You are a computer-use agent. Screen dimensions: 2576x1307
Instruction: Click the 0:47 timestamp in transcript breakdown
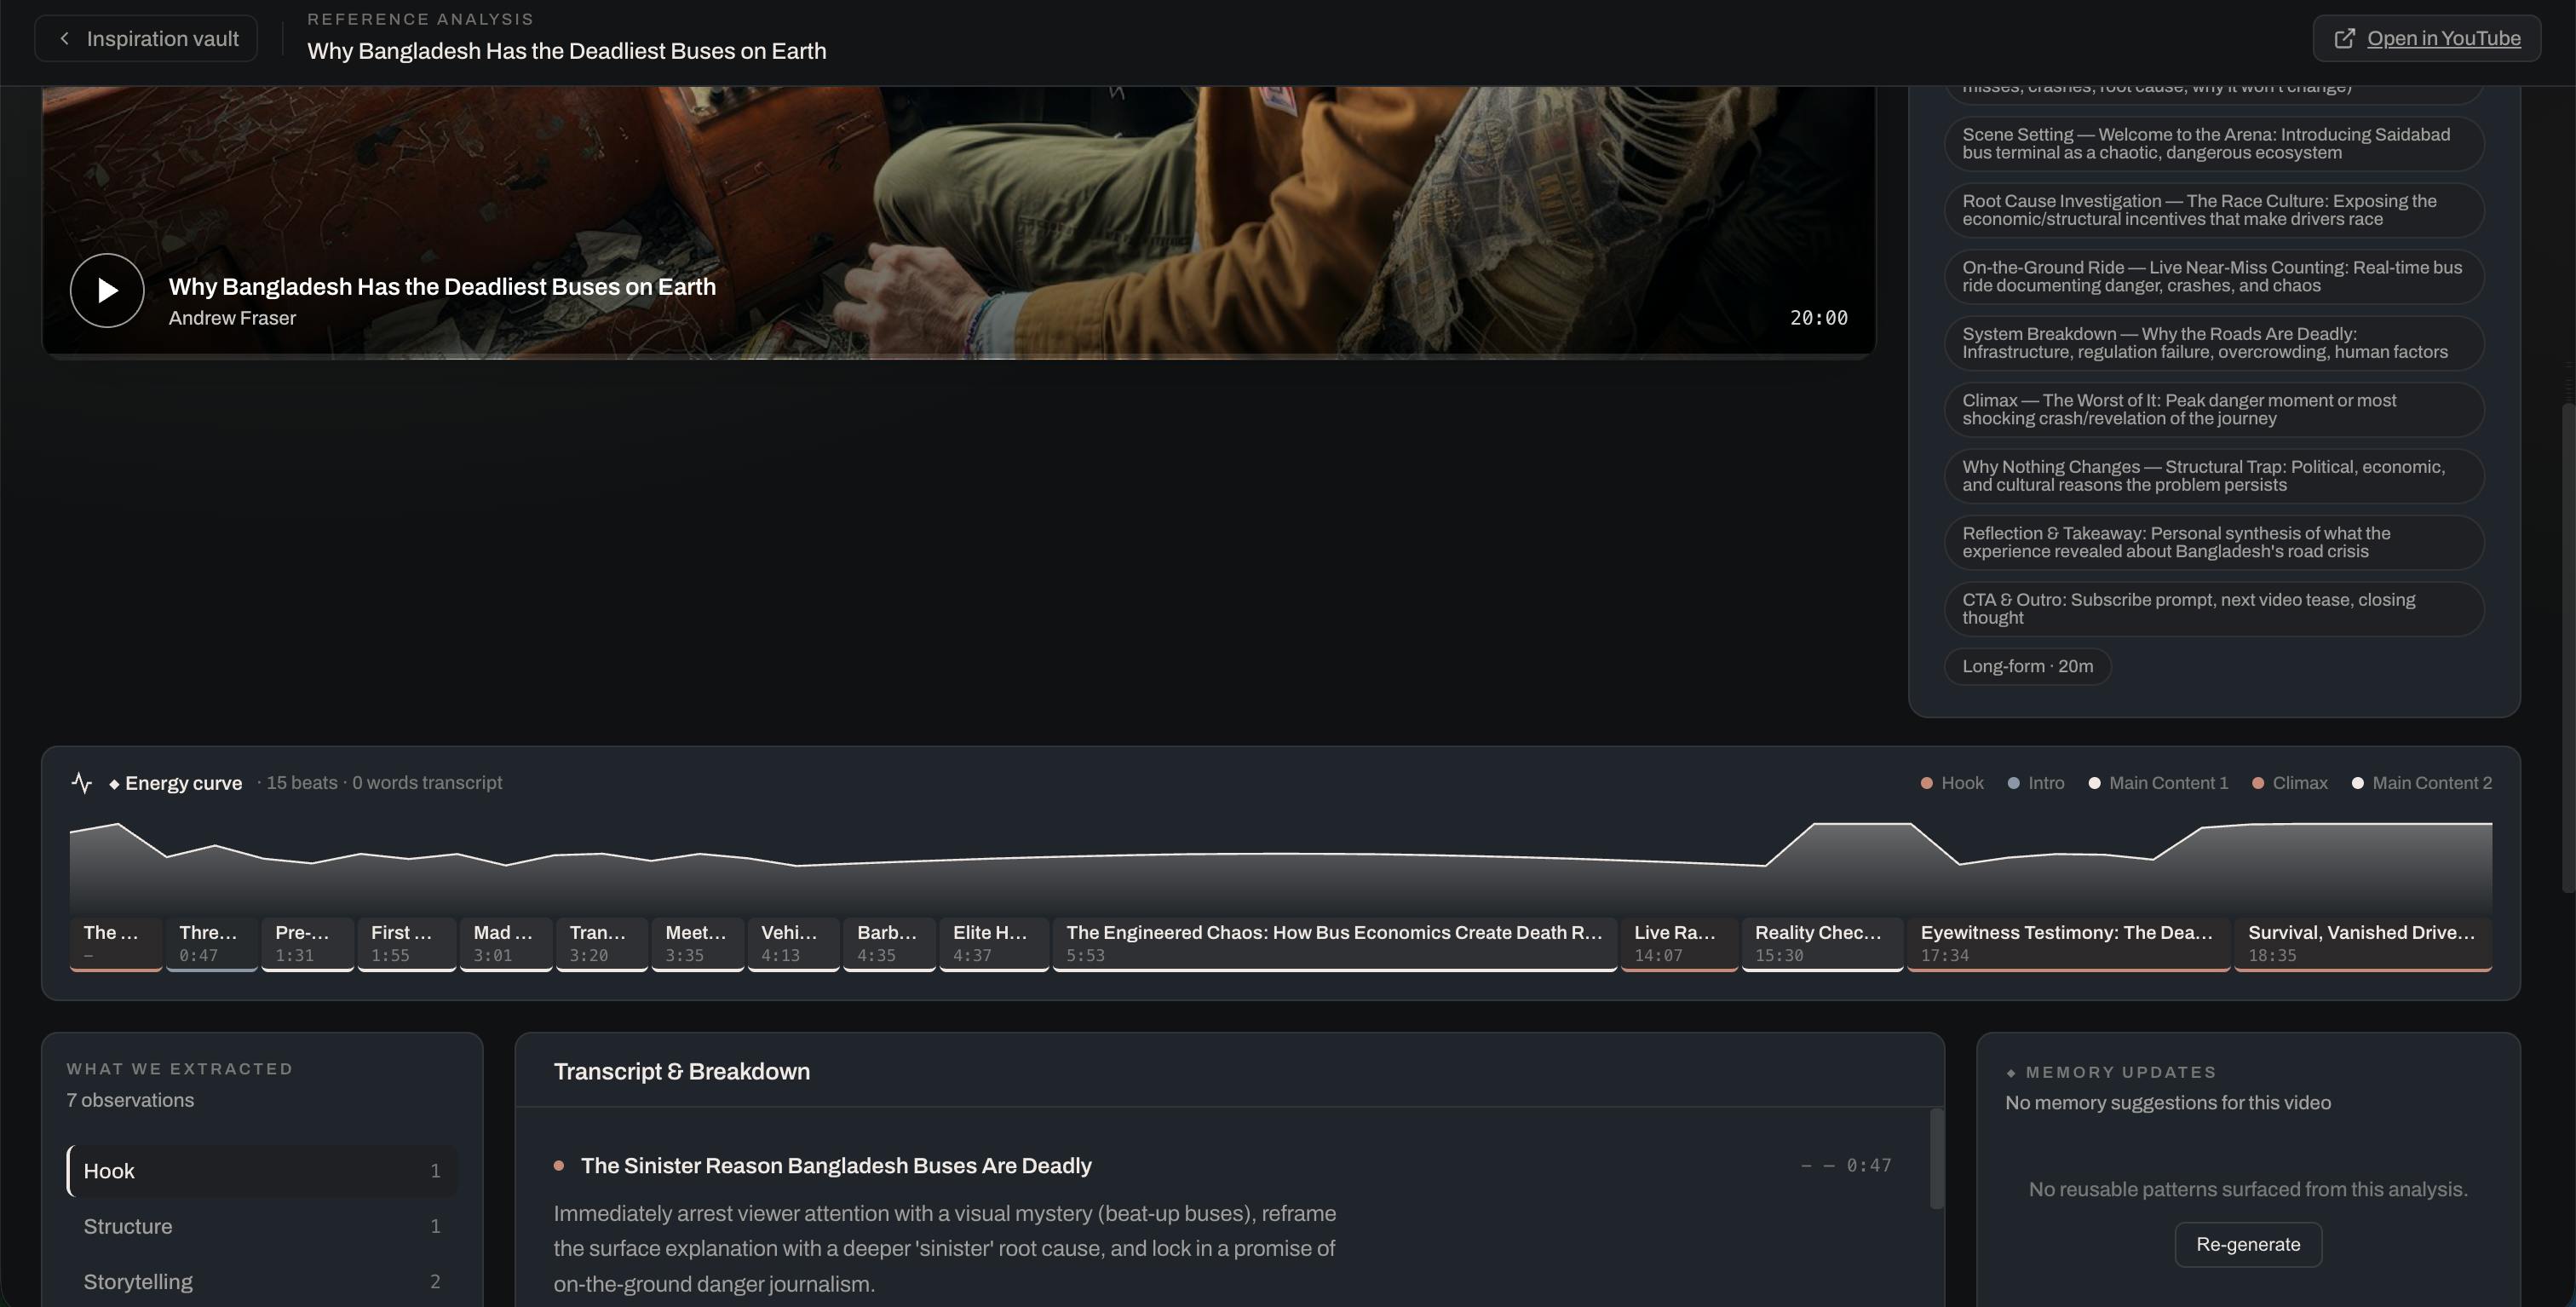[1869, 1166]
